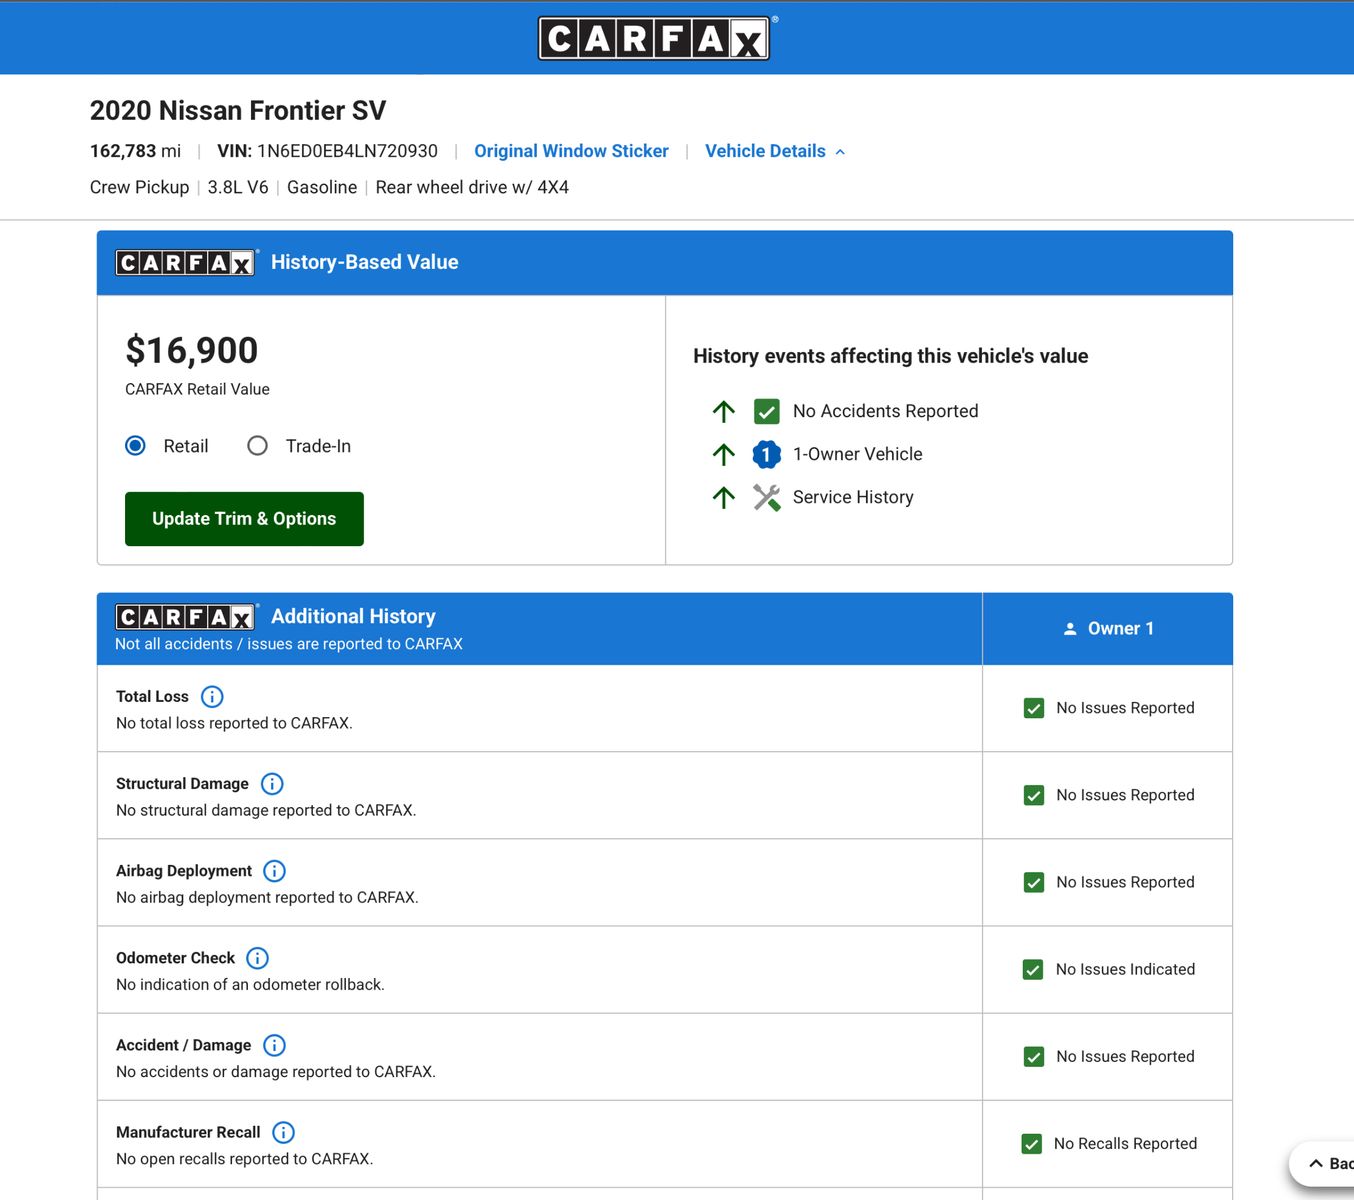Viewport: 1354px width, 1200px height.
Task: Select the Retail value radio button
Action: [x=135, y=446]
